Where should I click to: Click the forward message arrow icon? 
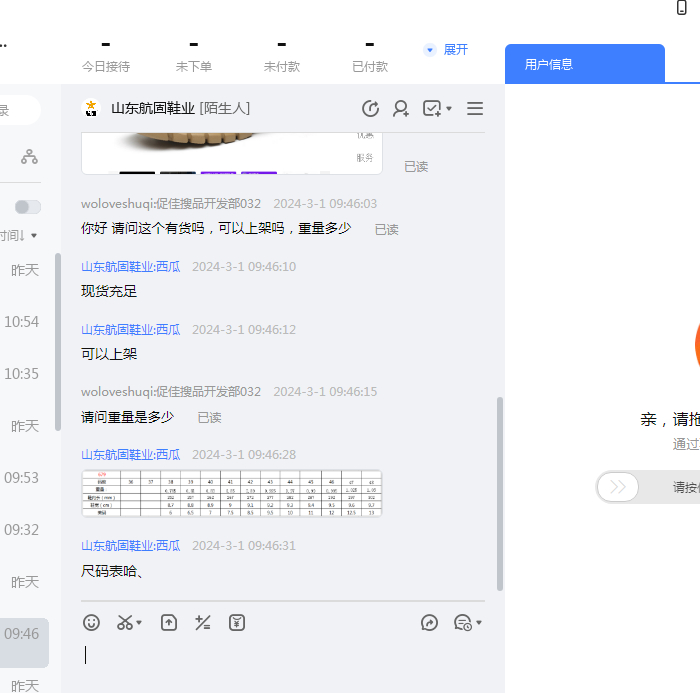click(430, 622)
